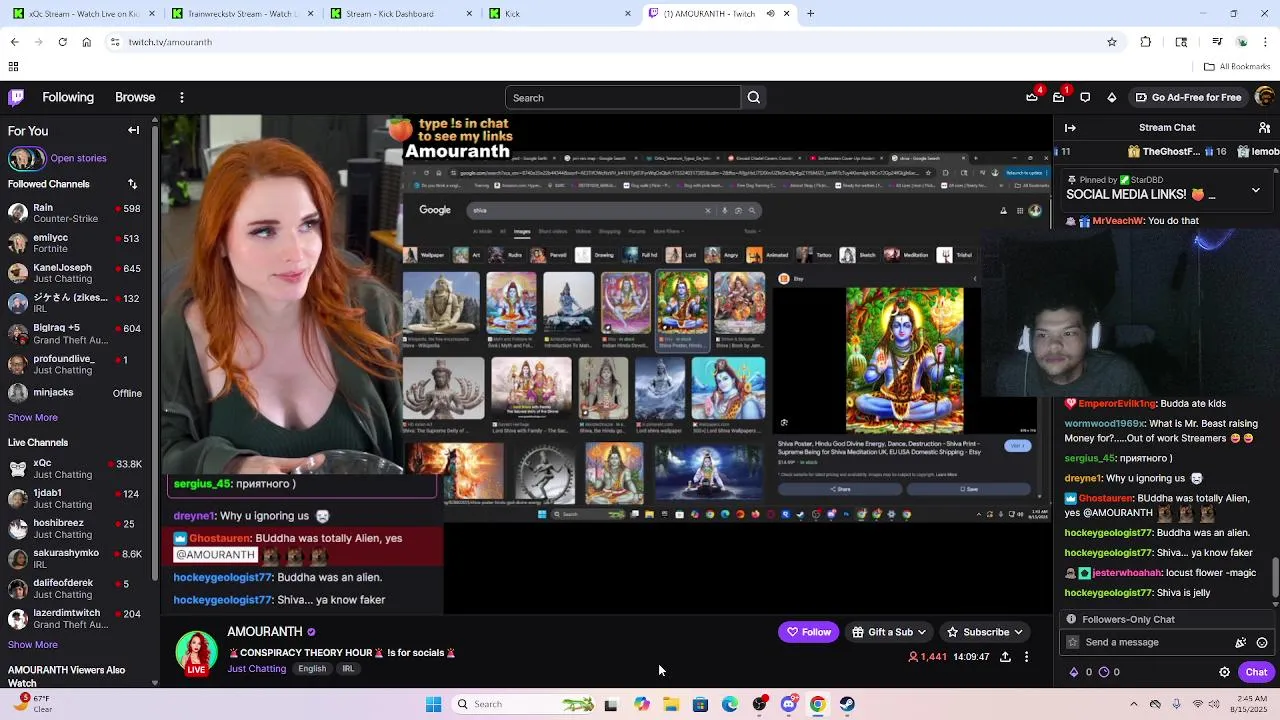
Task: Open All Bookmarks folder
Action: click(x=1237, y=67)
